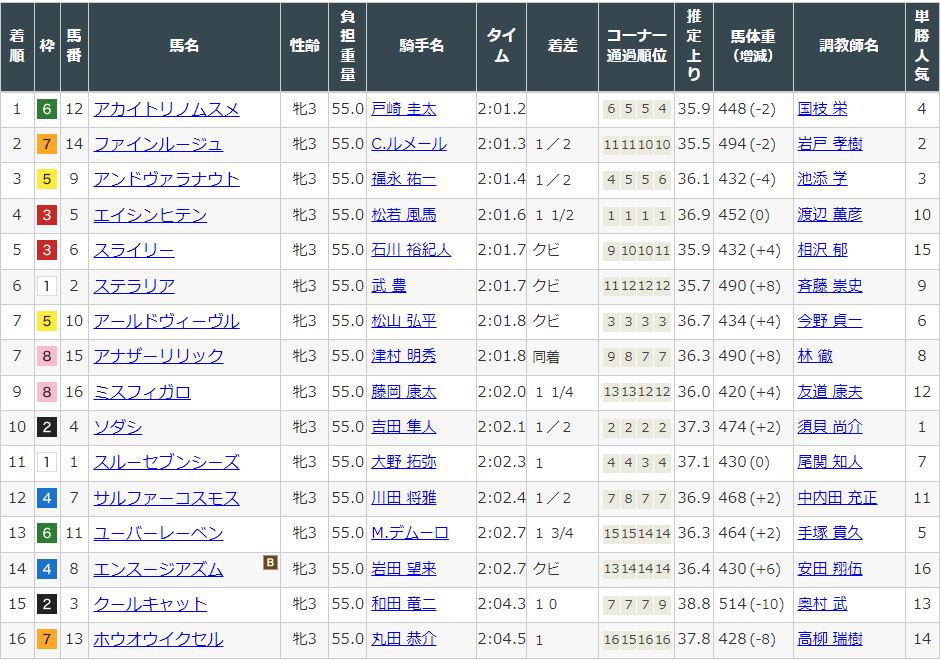
Task: Open trainer link 中内田 充正
Action: click(x=837, y=498)
